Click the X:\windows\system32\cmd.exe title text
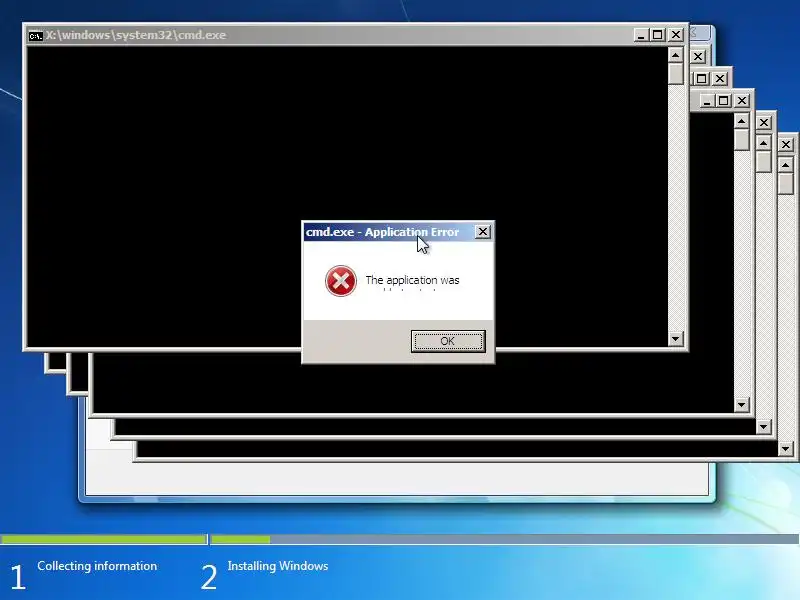This screenshot has width=800, height=600. pos(136,35)
